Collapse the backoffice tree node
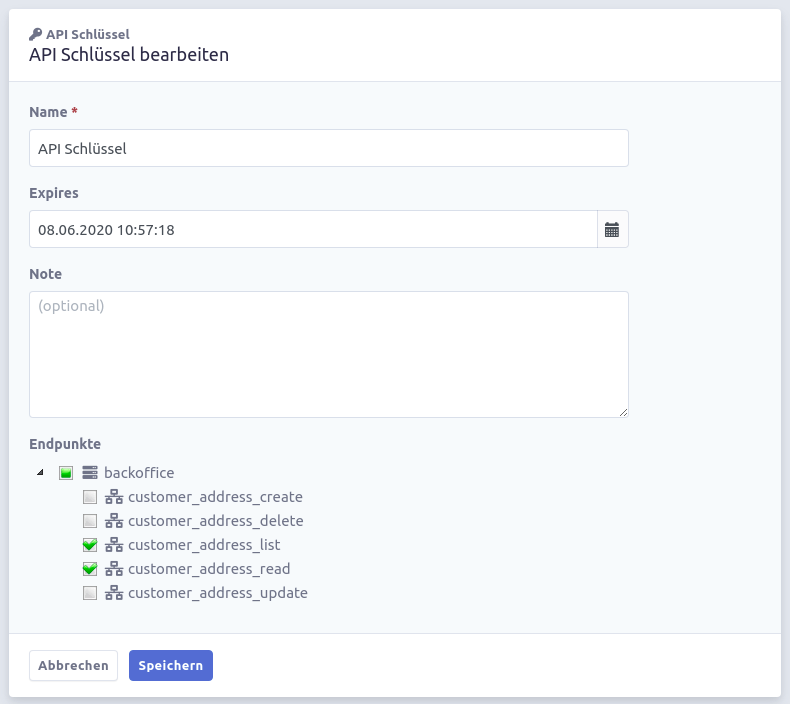This screenshot has height=704, width=790. pyautogui.click(x=40, y=473)
